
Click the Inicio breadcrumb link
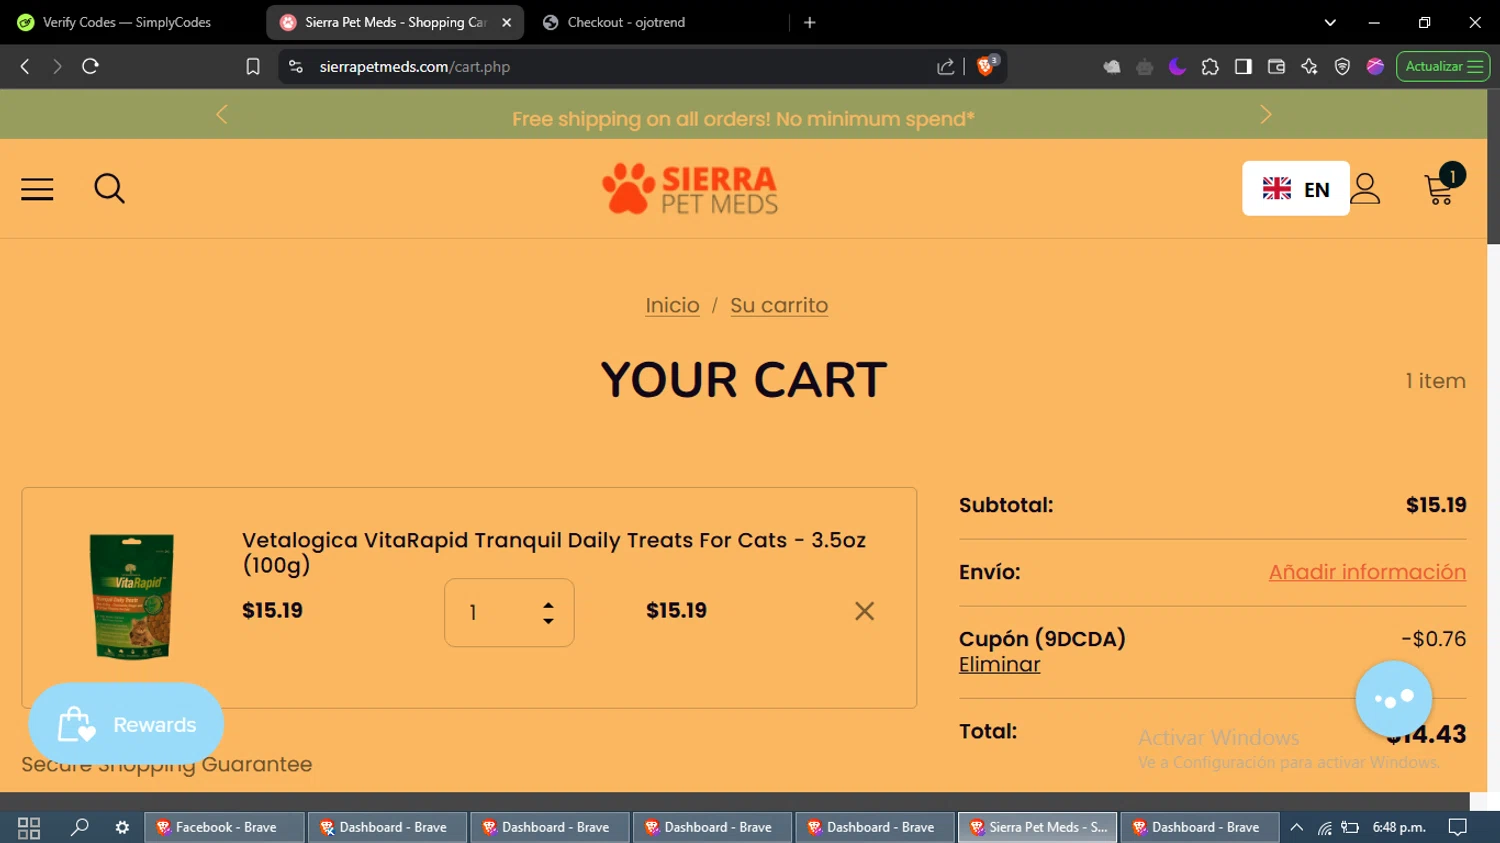click(x=672, y=305)
